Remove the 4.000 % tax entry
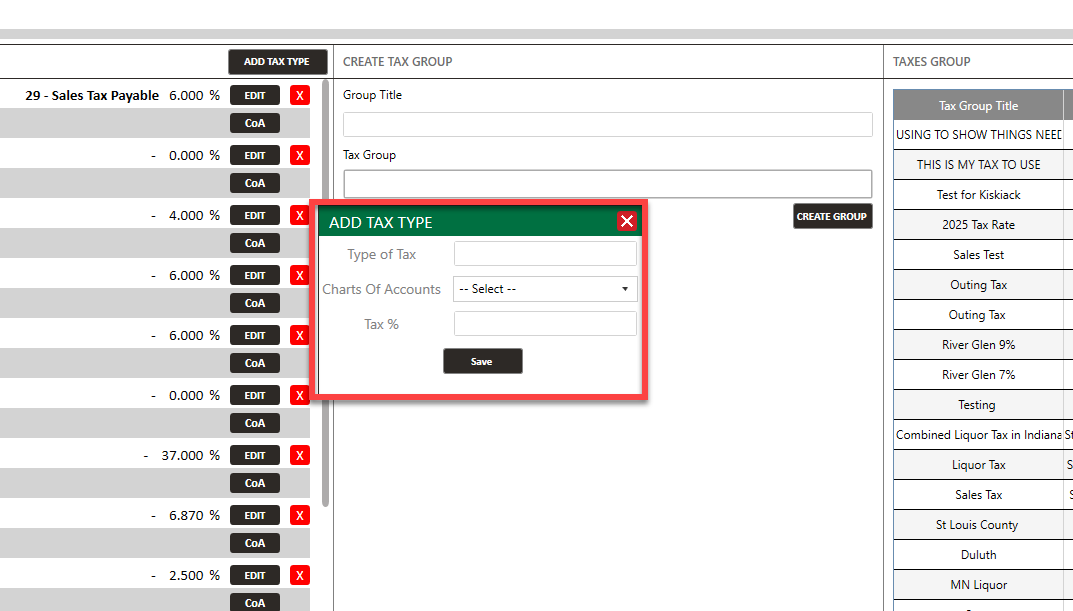 (x=300, y=215)
